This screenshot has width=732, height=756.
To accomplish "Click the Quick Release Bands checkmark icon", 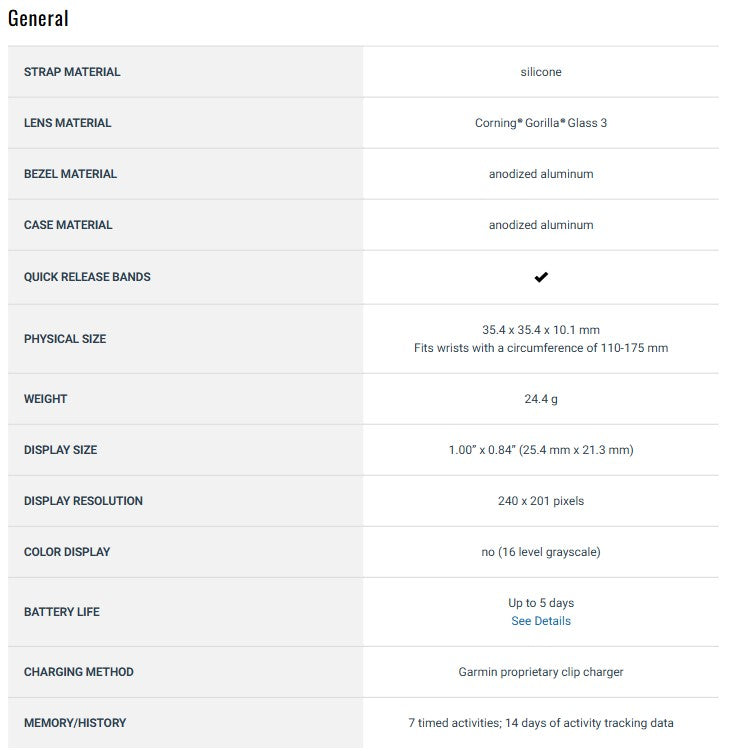I will click(541, 277).
